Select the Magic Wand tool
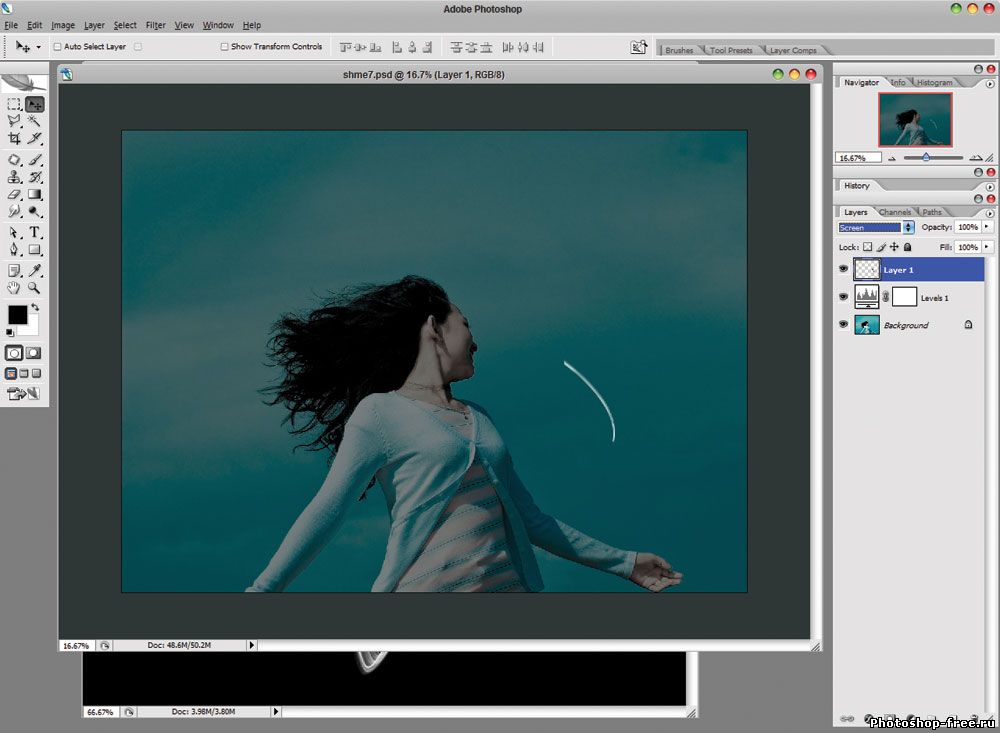This screenshot has width=1000, height=733. pos(35,121)
